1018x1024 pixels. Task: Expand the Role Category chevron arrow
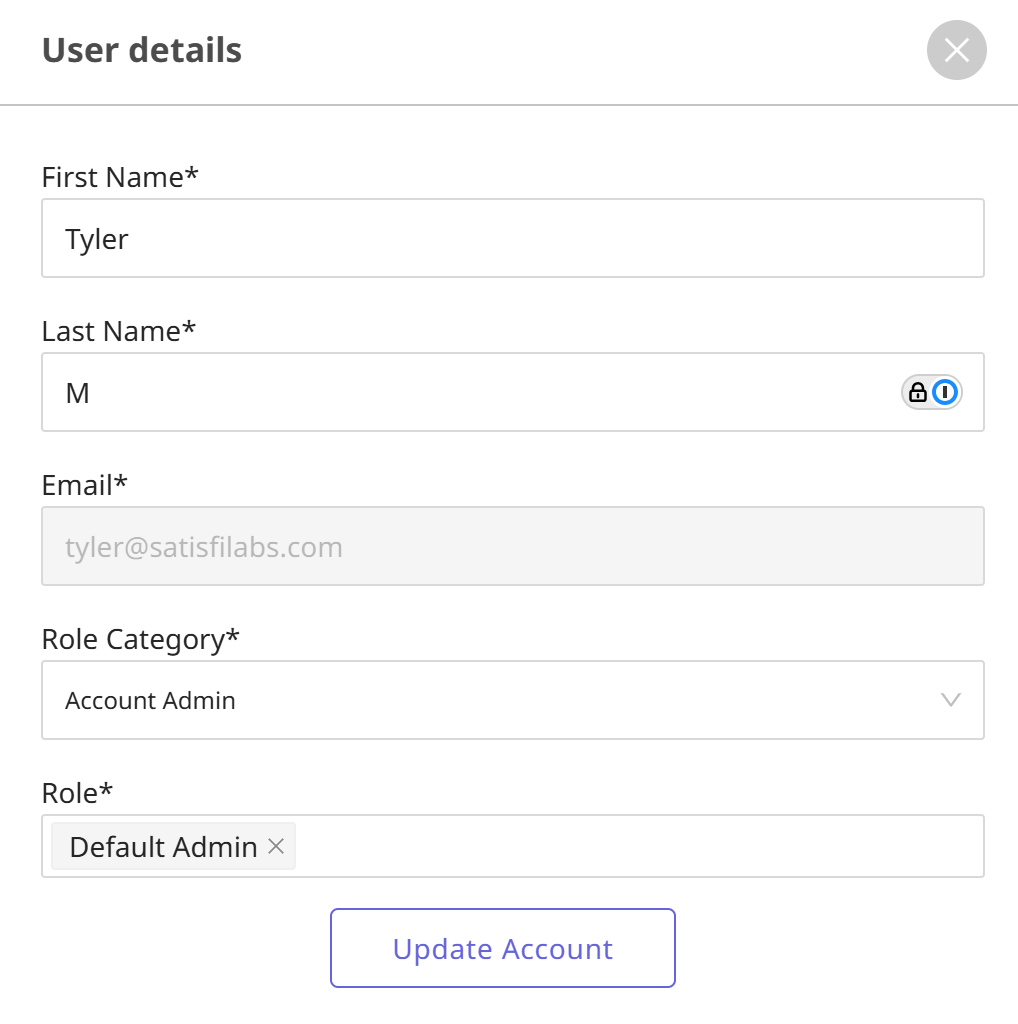click(x=951, y=700)
